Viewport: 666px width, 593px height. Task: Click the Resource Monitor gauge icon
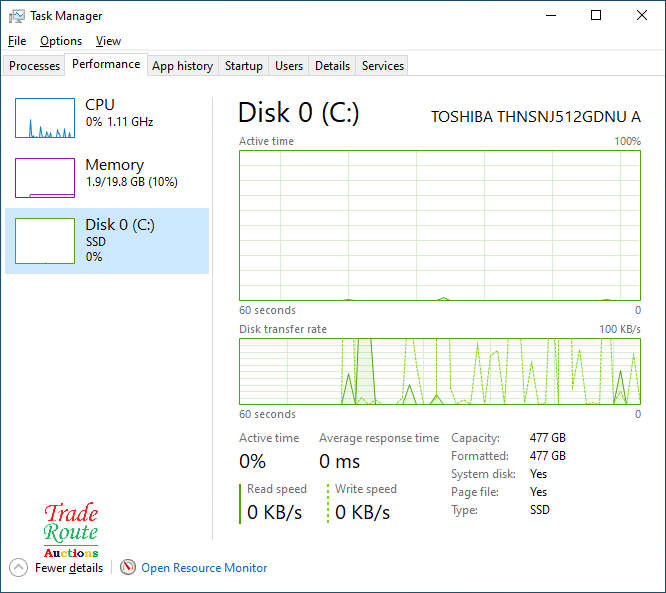[127, 568]
